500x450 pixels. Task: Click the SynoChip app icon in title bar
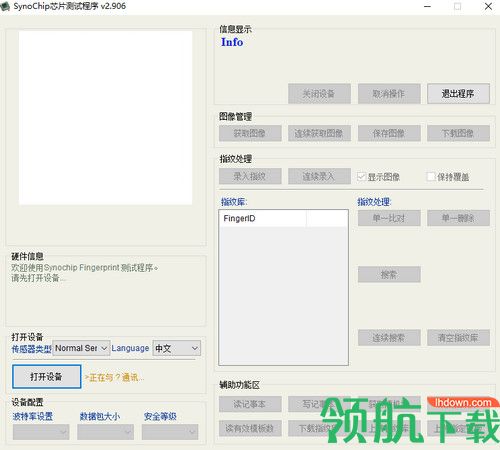[x=5, y=6]
